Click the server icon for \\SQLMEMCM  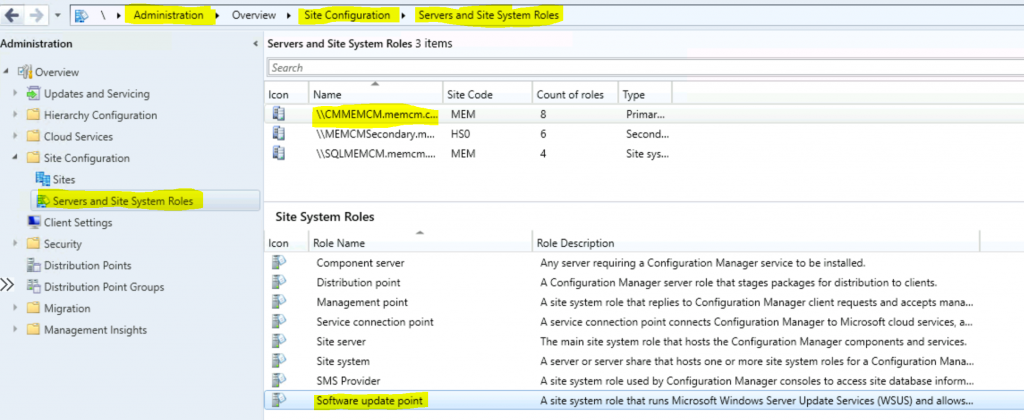point(279,153)
